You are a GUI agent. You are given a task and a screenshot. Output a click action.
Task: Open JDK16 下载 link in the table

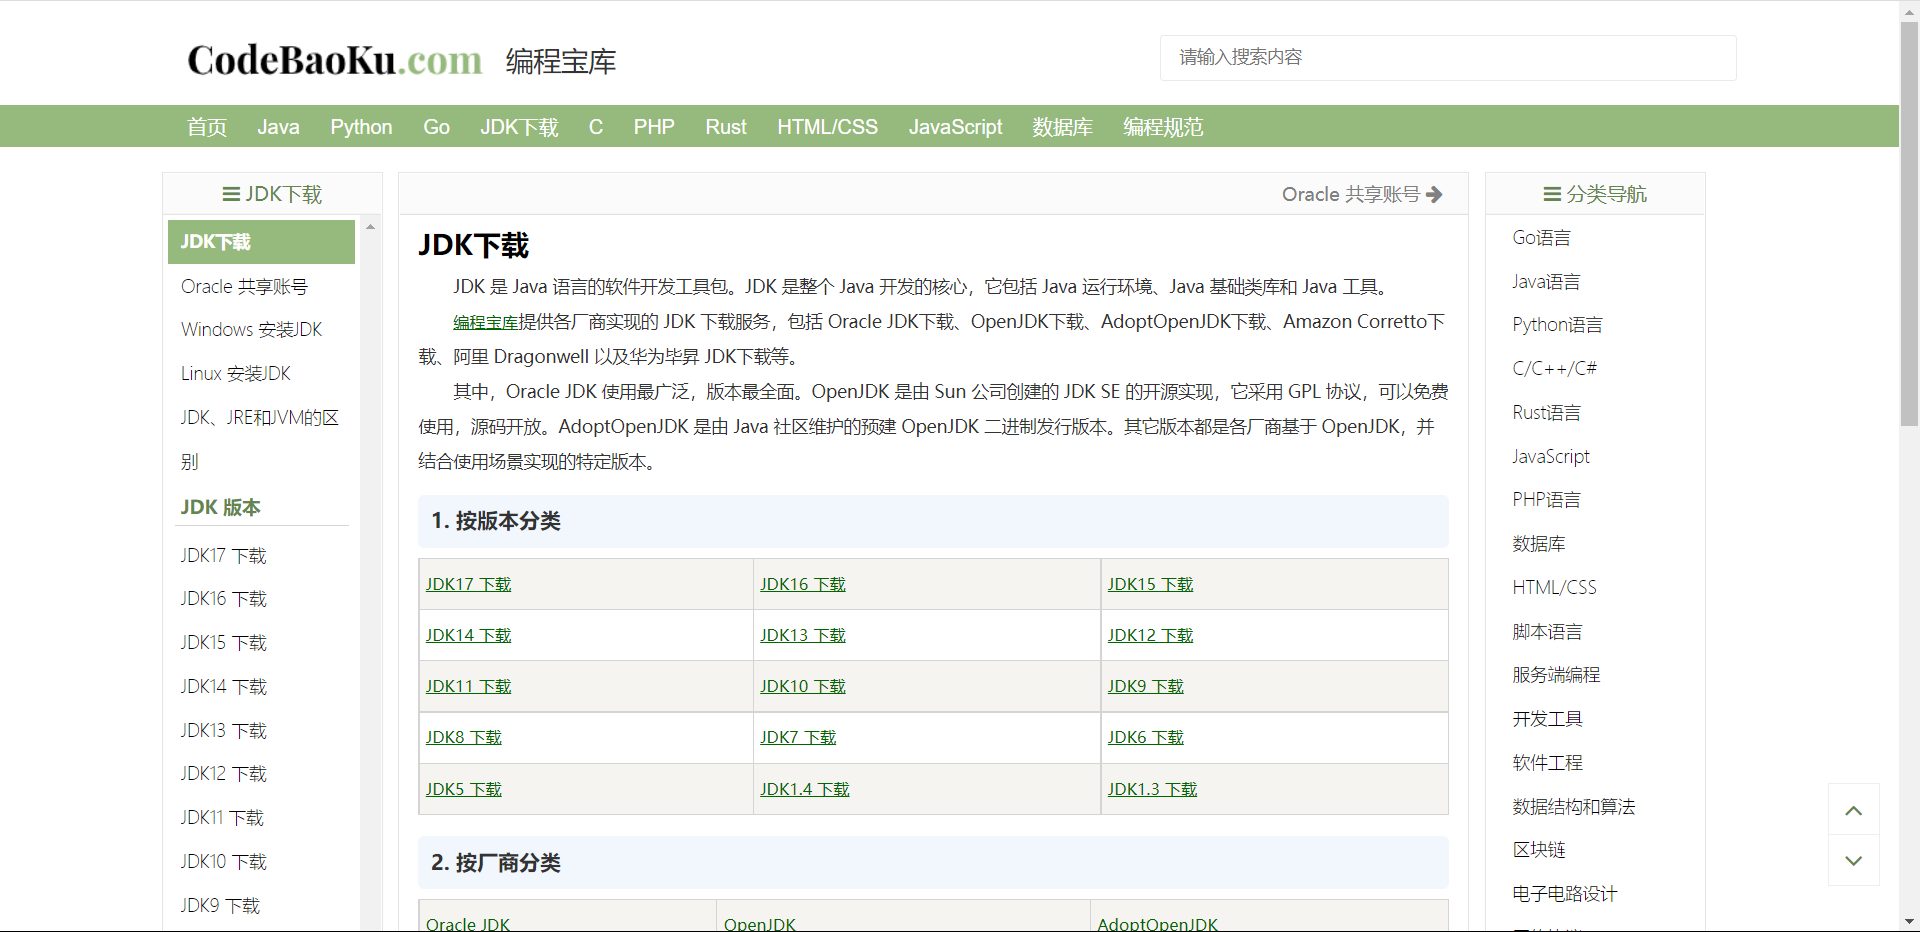click(803, 584)
